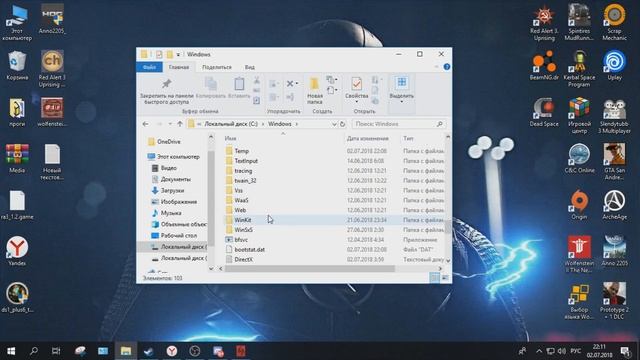Viewport: 640px width, 360px height.
Task: Click the delete X ribbon icon
Action: point(291,84)
